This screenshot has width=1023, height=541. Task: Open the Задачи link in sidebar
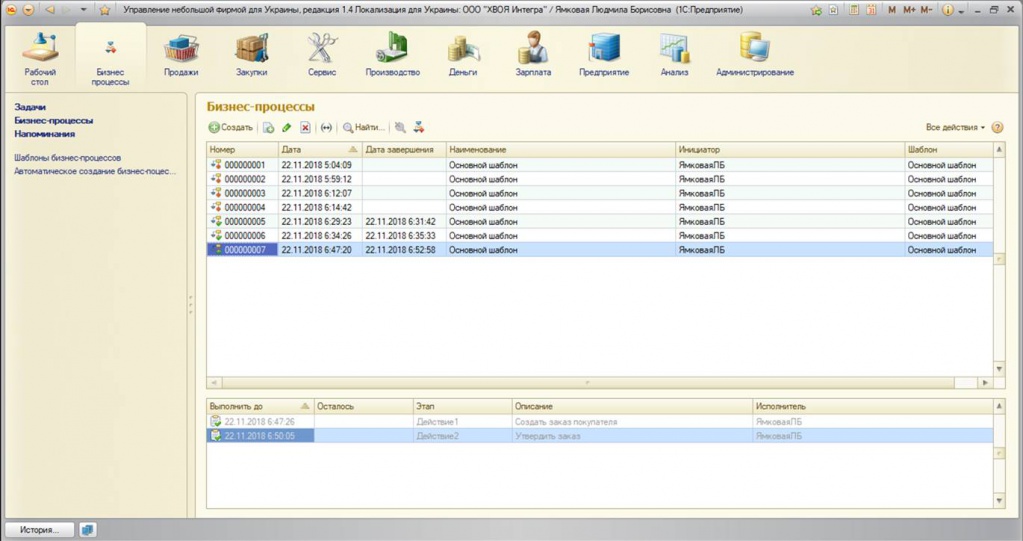click(30, 107)
